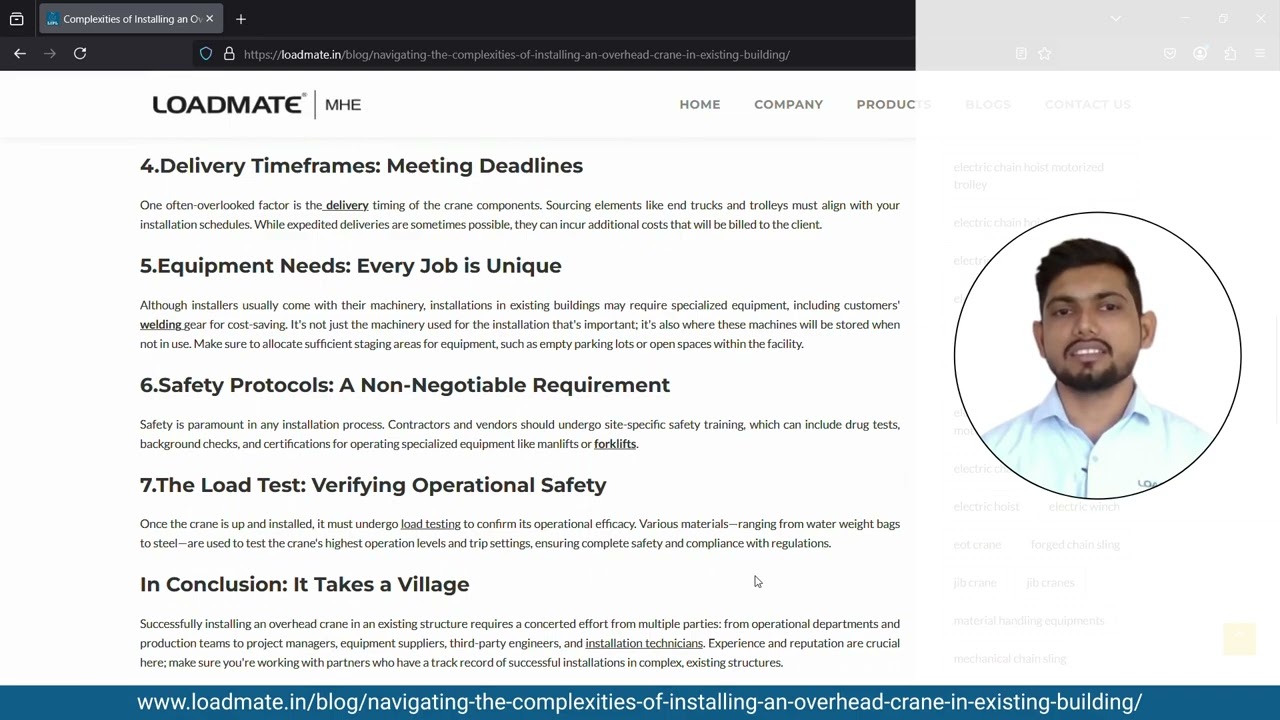
Task: Click the 'material handling equipments' tag
Action: (x=1028, y=621)
